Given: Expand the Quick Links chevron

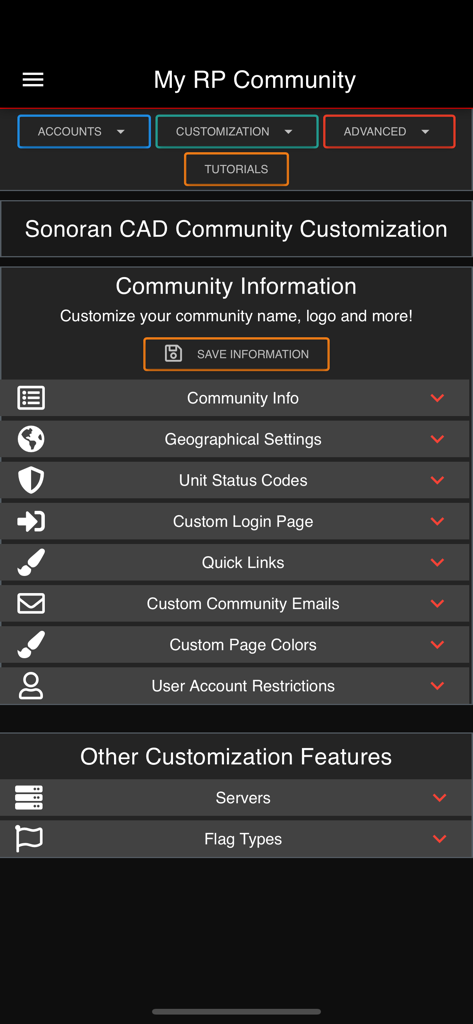Looking at the screenshot, I should (438, 562).
